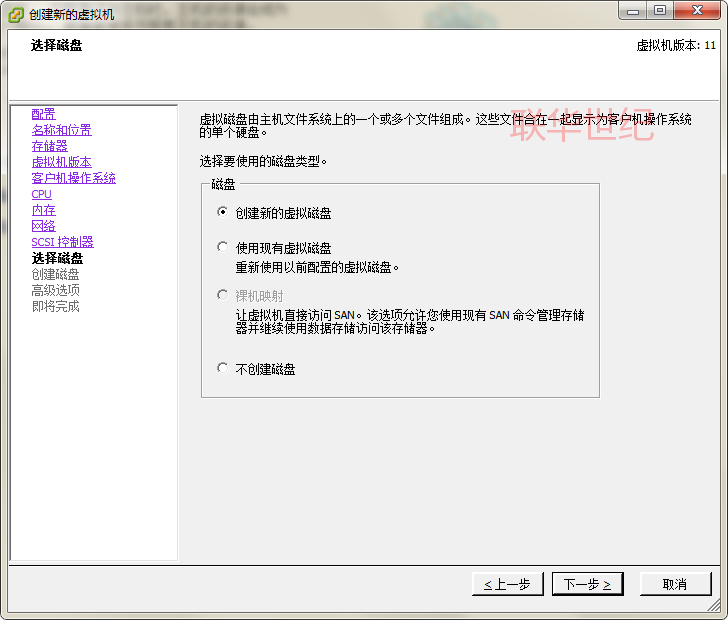
Task: Minimize the 创建新的虚拟机 window
Action: (x=633, y=11)
